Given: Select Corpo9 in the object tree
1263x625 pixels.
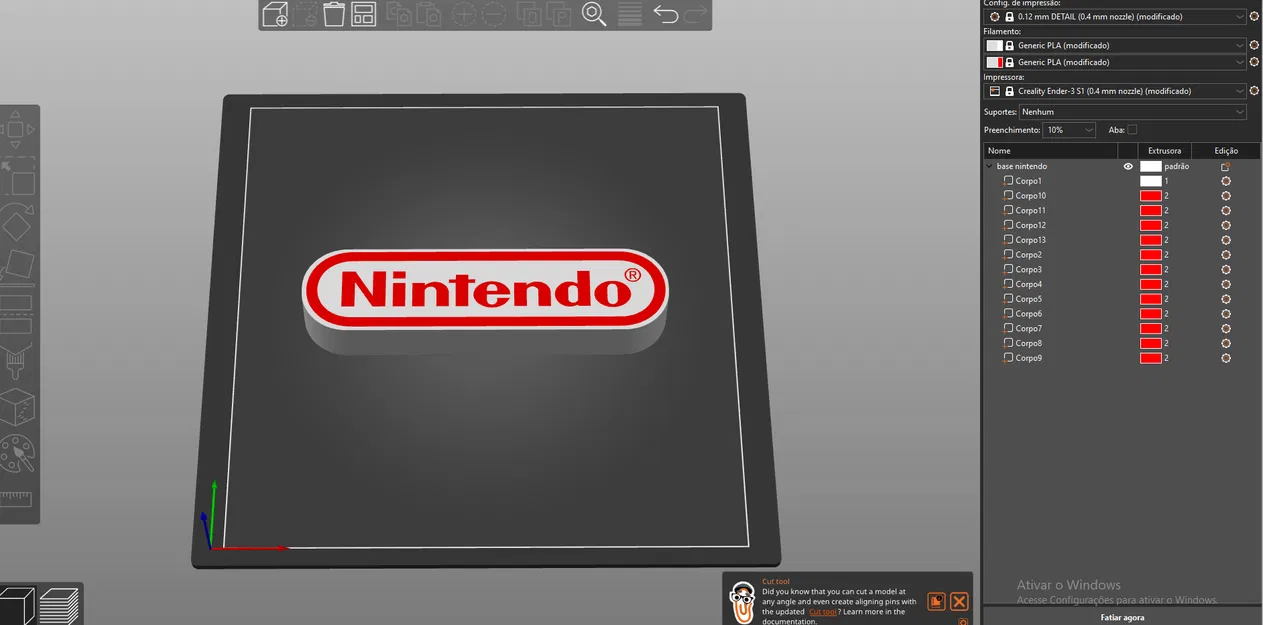Looking at the screenshot, I should coord(1029,357).
